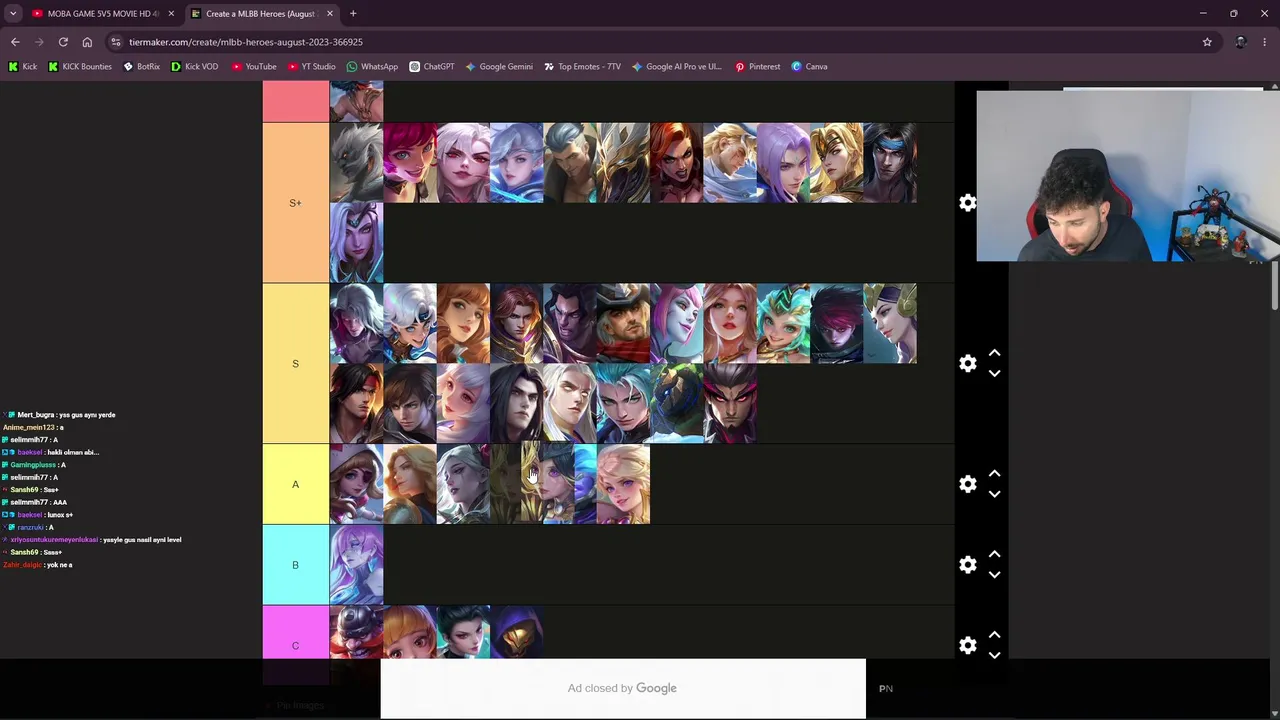Screen dimensions: 1280x720
Task: Bookmark this page with the star icon
Action: point(1207,42)
